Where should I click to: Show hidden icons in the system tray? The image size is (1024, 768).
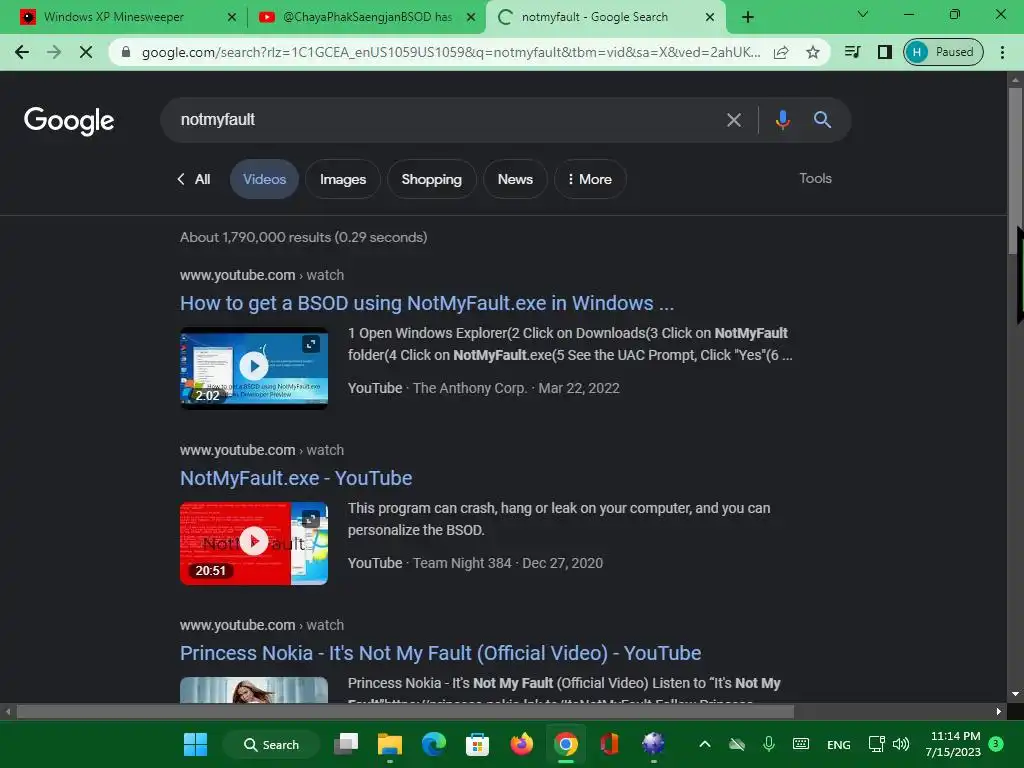pyautogui.click(x=705, y=744)
